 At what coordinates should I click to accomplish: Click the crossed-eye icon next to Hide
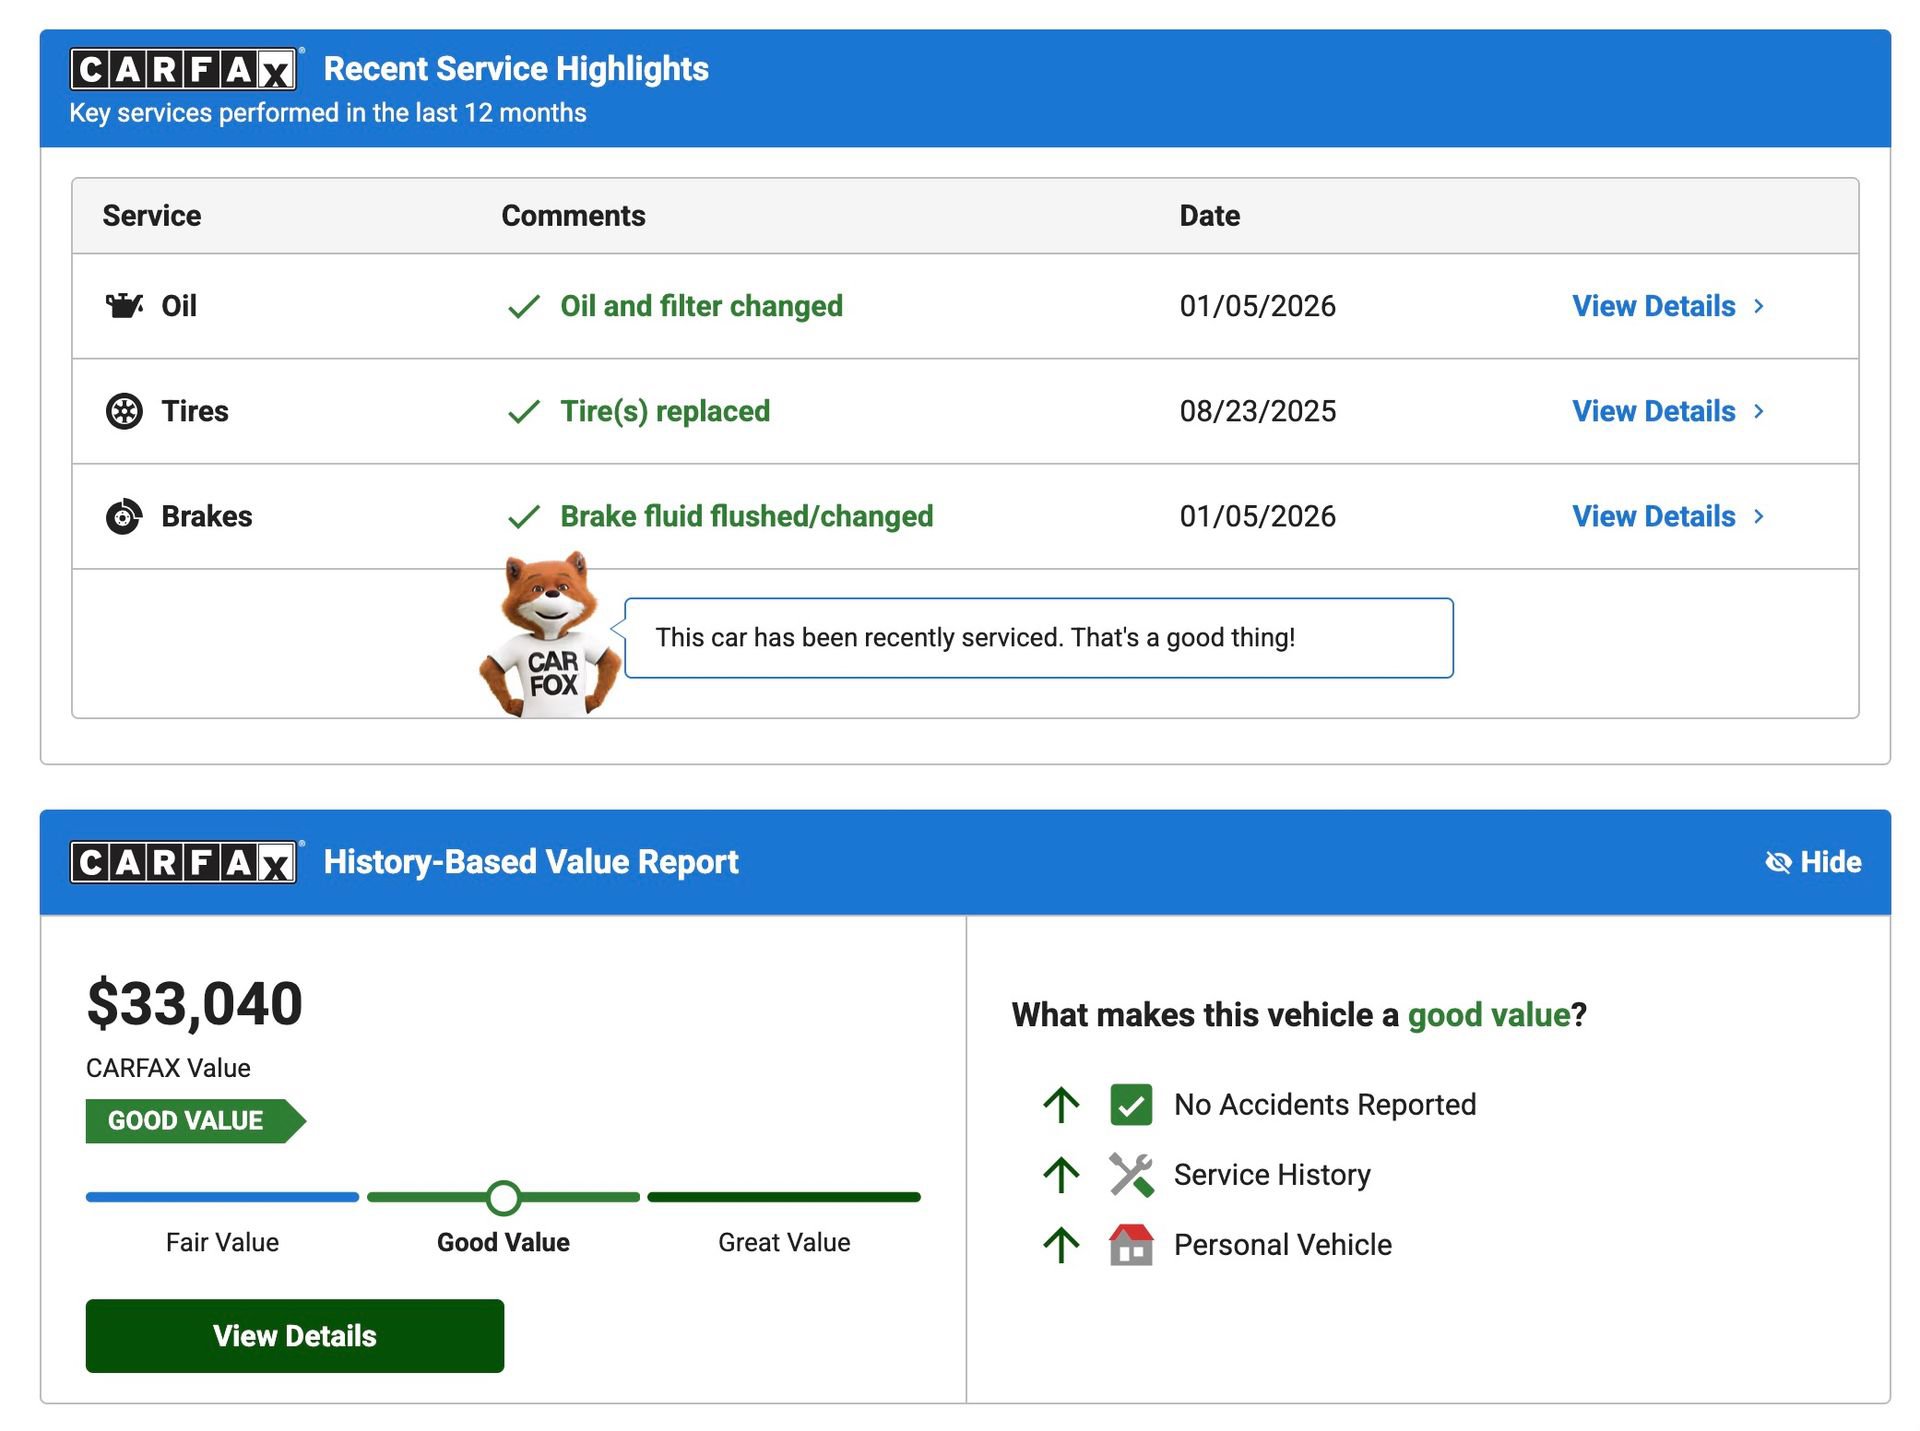[x=1778, y=862]
